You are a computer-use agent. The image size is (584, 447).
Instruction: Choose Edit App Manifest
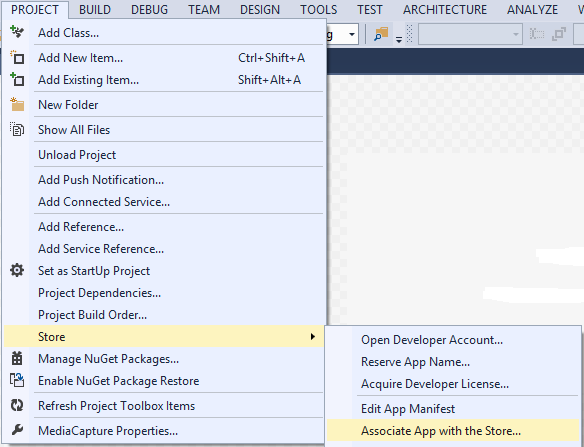tap(453, 409)
